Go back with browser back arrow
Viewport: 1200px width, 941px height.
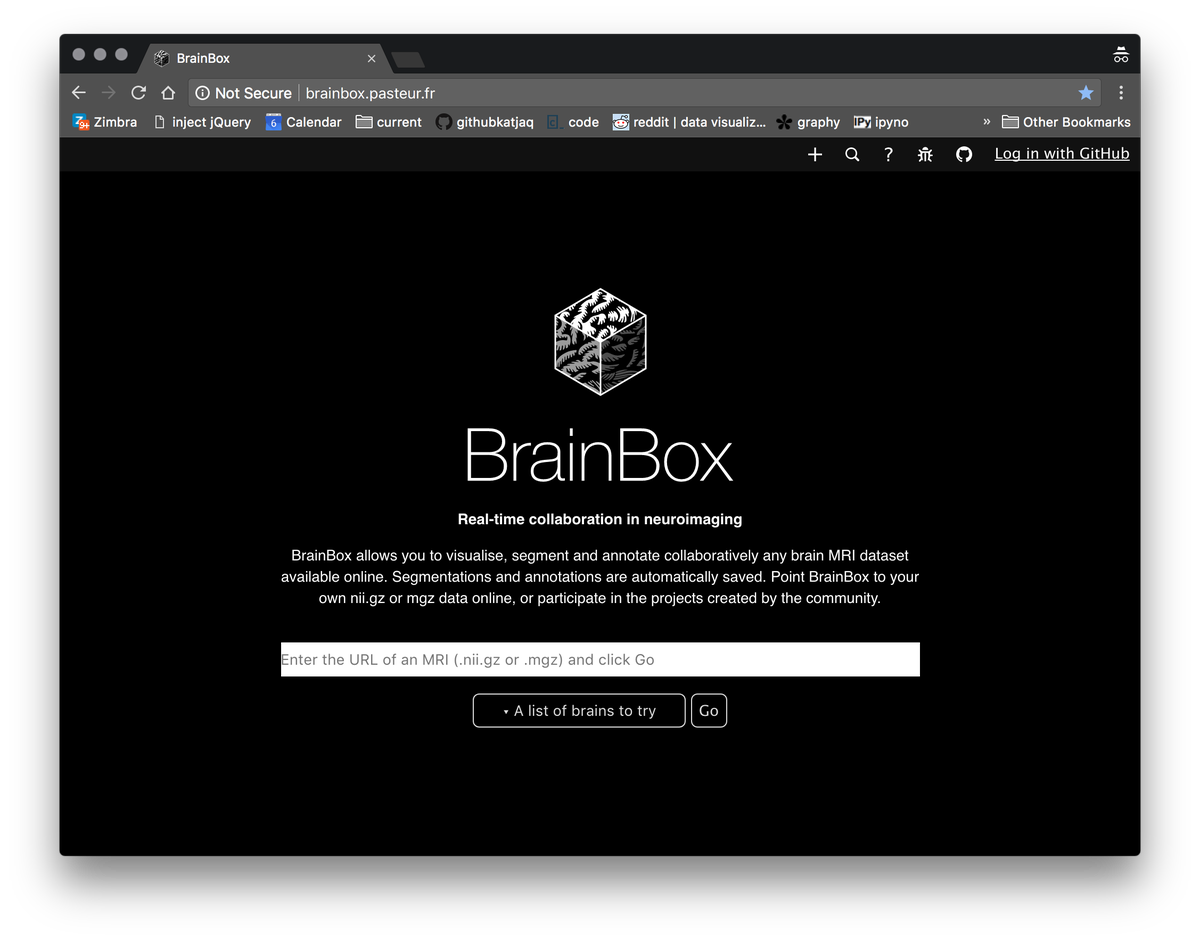tap(79, 93)
